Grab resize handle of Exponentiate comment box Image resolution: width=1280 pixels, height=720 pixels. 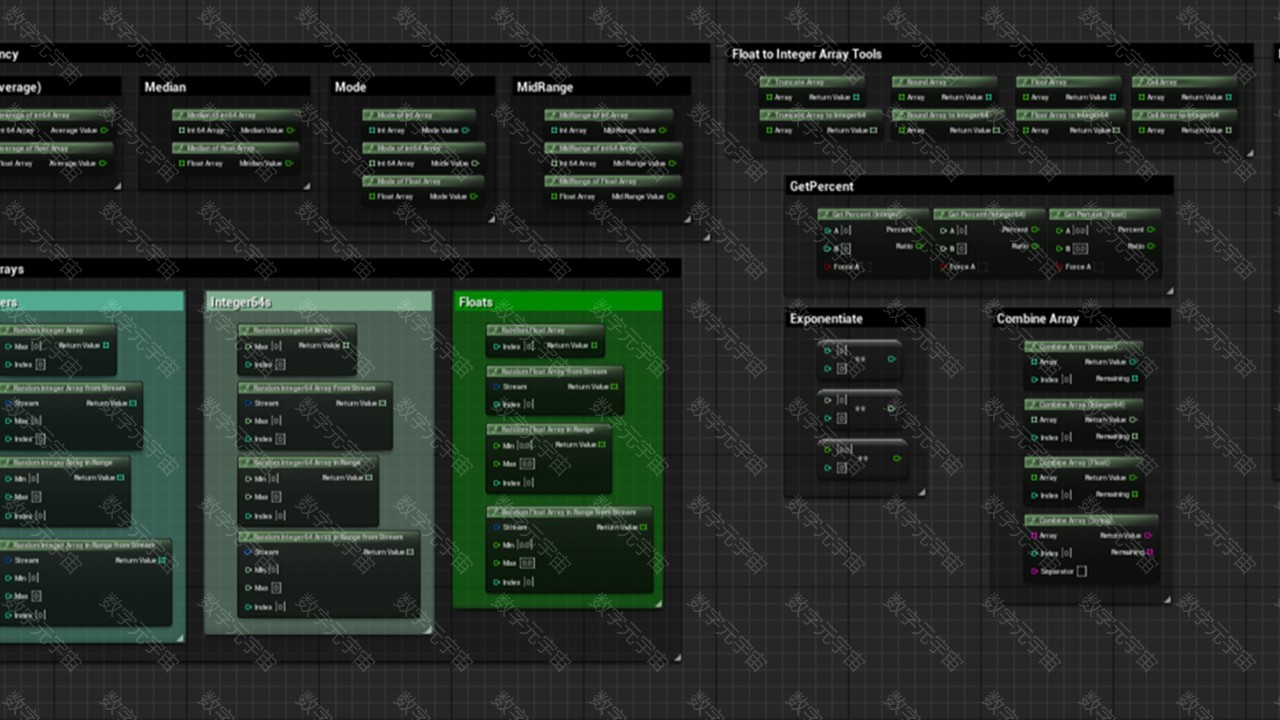pos(921,492)
